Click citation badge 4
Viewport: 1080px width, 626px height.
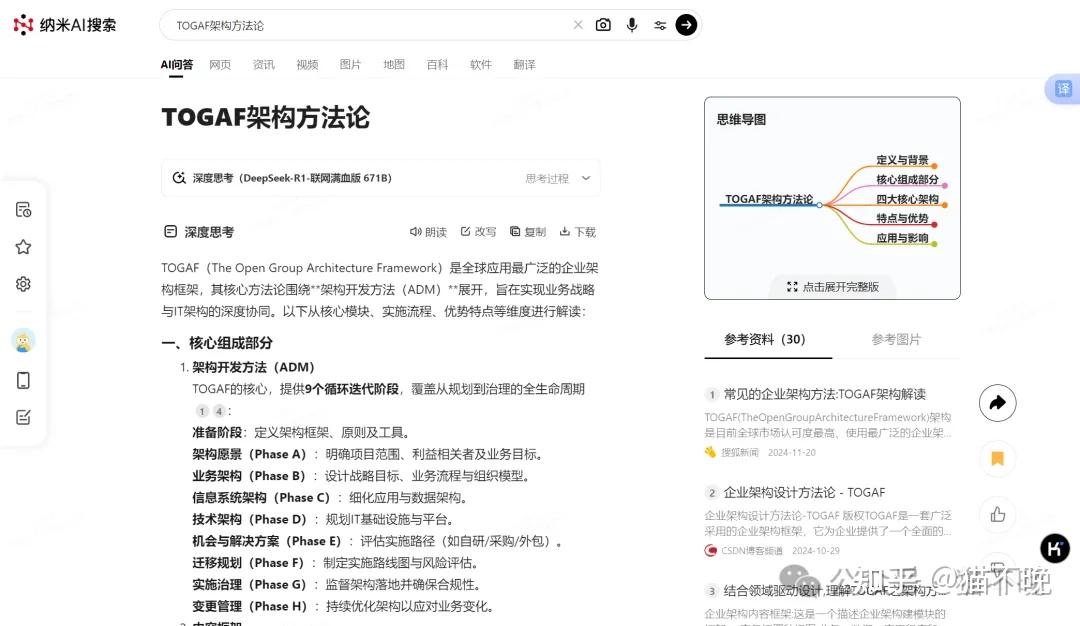click(219, 411)
